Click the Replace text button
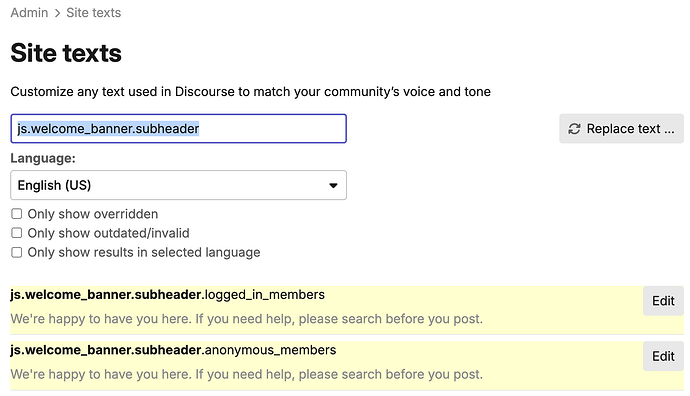Image resolution: width=690 pixels, height=396 pixels. (x=621, y=128)
